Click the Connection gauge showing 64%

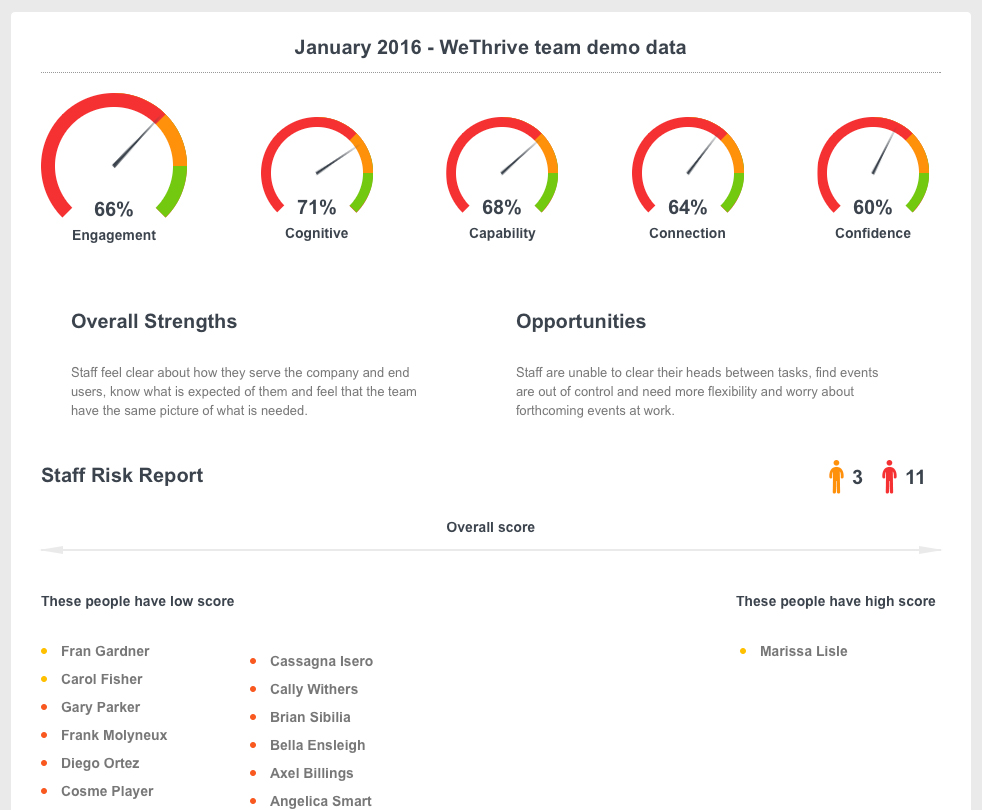click(x=687, y=165)
